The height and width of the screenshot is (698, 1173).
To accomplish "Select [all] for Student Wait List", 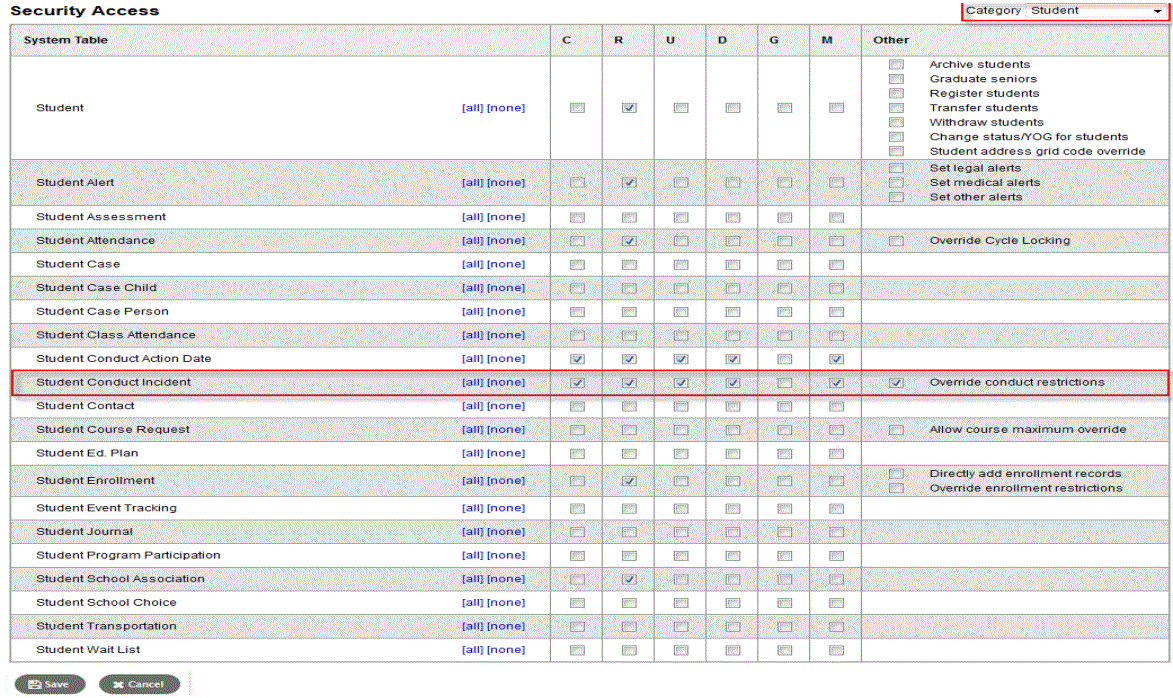I will point(472,650).
